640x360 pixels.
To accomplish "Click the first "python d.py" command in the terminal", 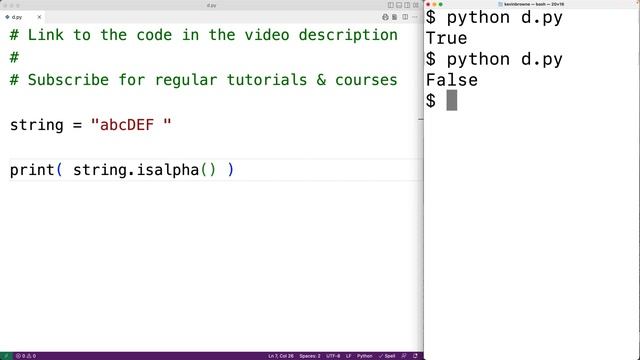I will [x=504, y=18].
